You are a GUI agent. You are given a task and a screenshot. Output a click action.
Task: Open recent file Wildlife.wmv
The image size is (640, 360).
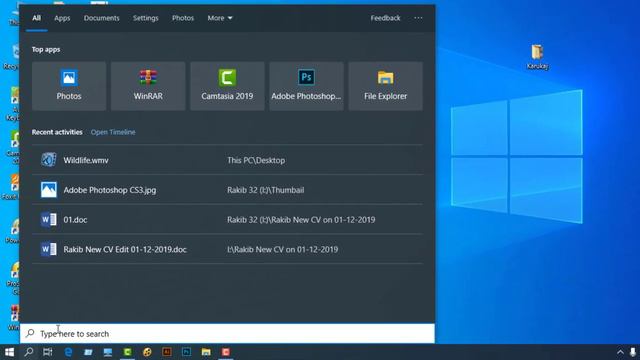pos(227,160)
